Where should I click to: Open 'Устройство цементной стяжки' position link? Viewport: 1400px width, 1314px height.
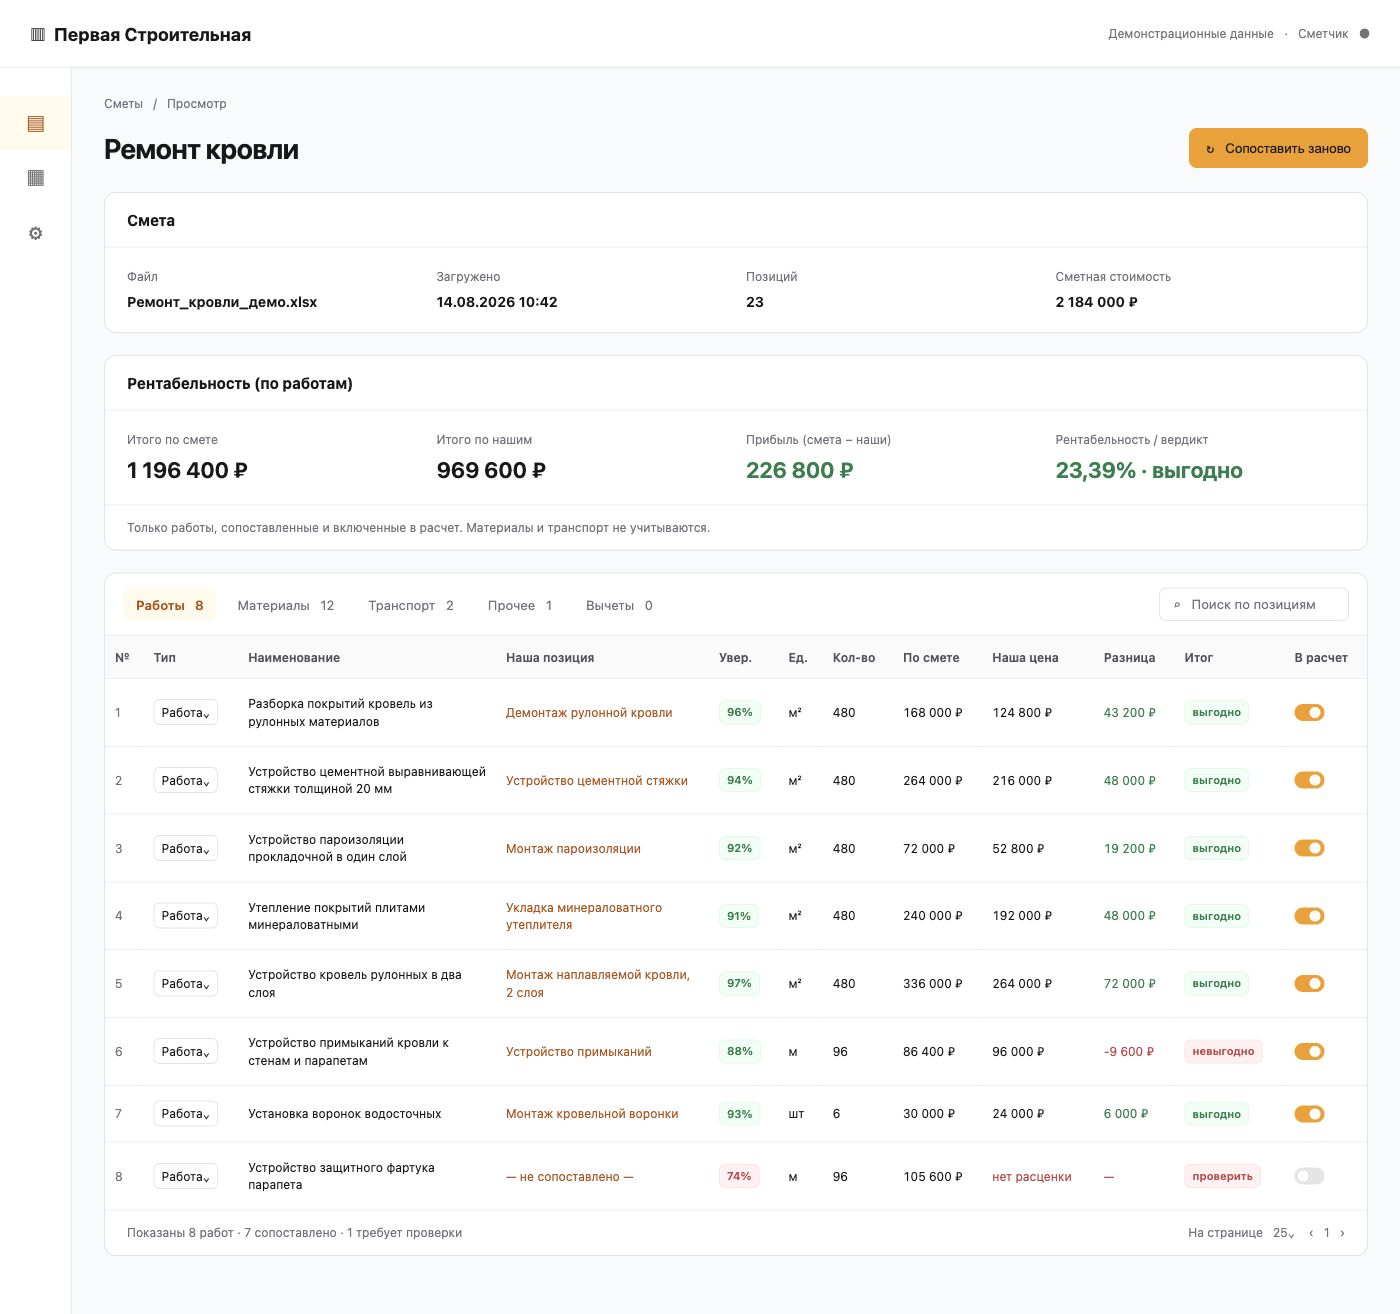[x=597, y=781]
